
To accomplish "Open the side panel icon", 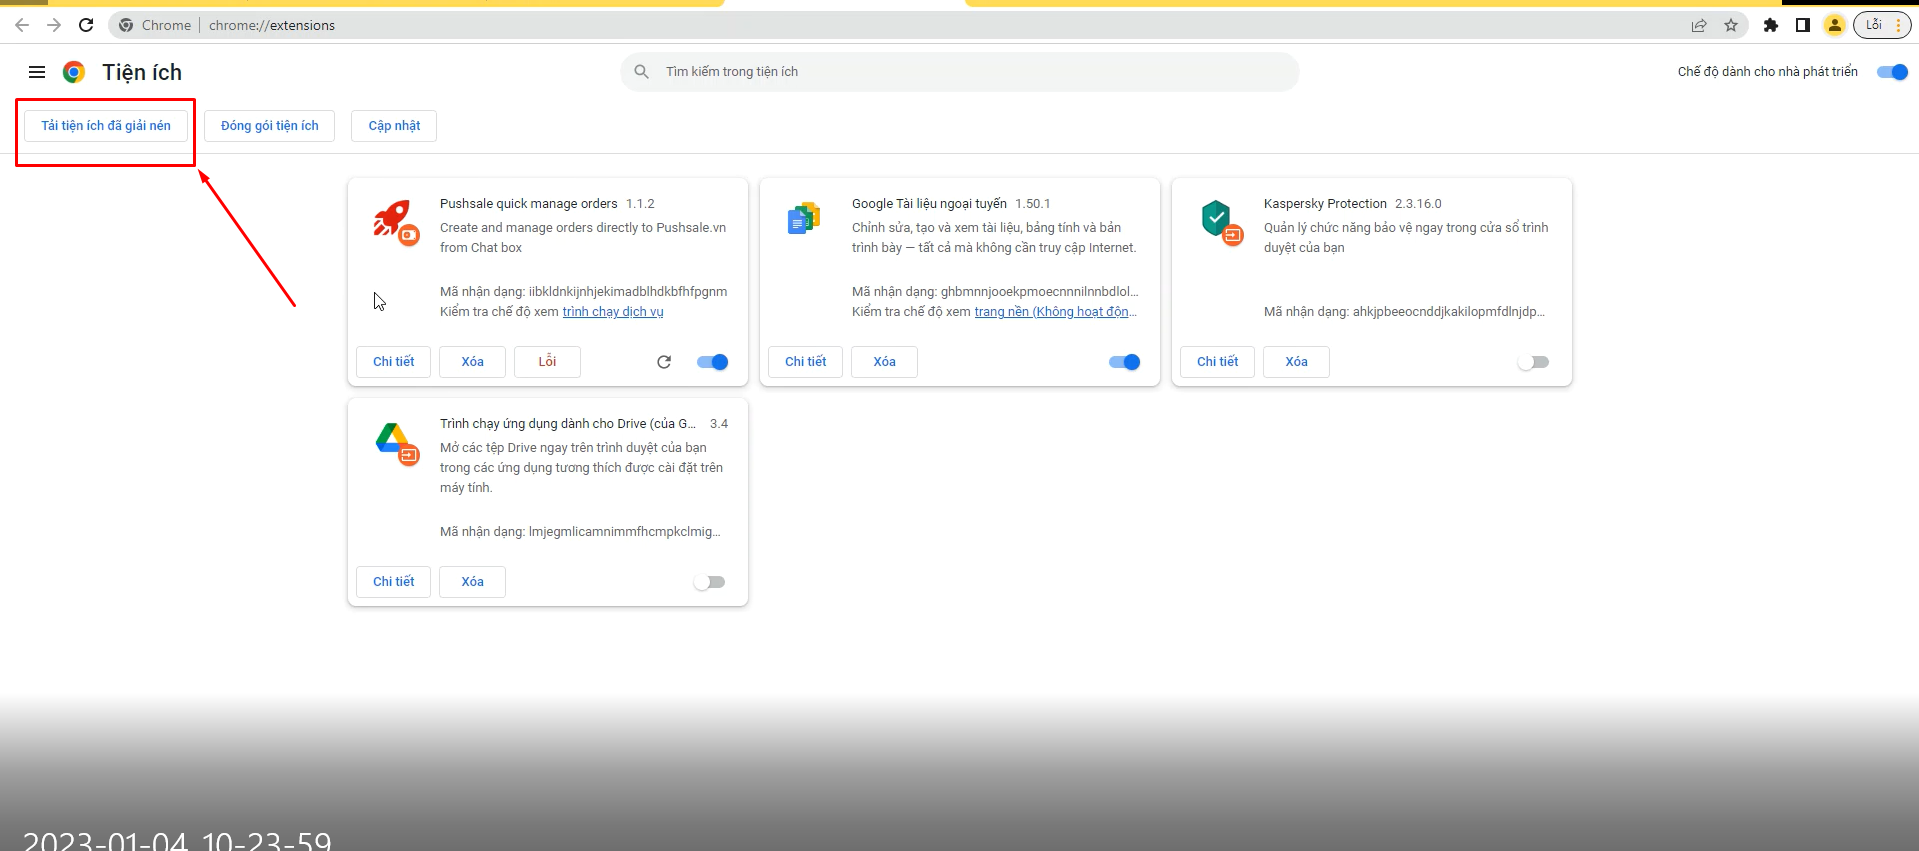I will tap(1803, 25).
